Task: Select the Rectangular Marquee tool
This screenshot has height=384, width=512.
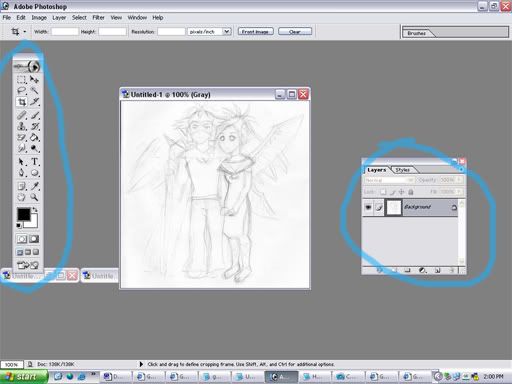Action: pos(22,79)
